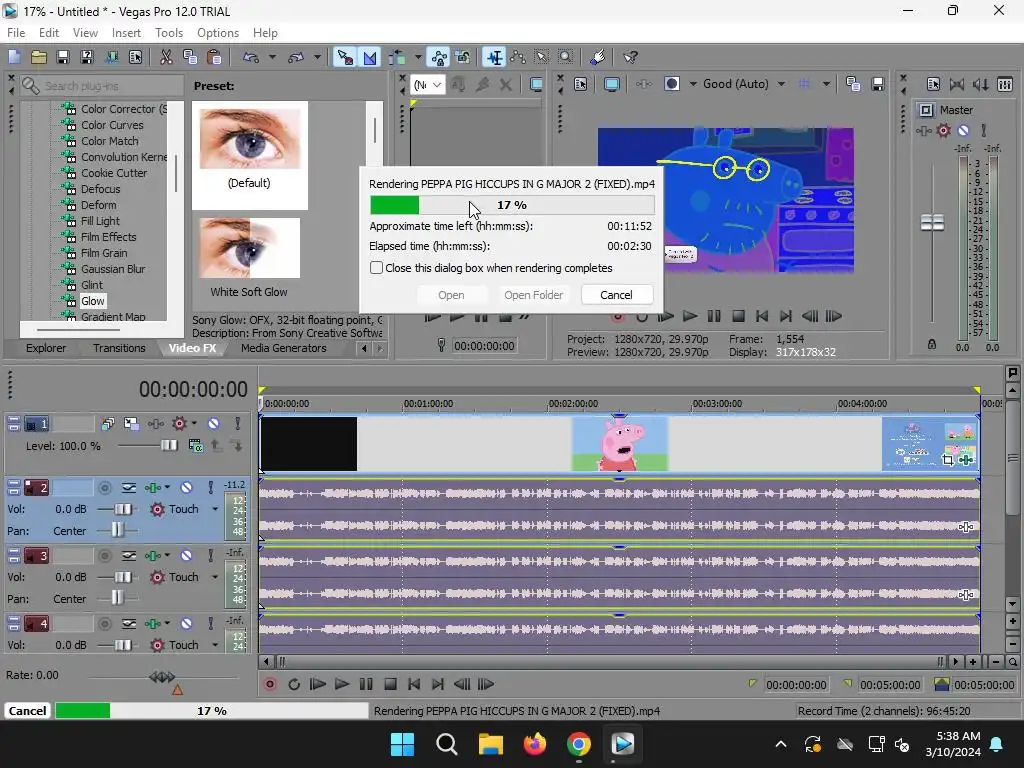1024x768 pixels.
Task: Click Open Folder in render dialog
Action: click(x=534, y=295)
